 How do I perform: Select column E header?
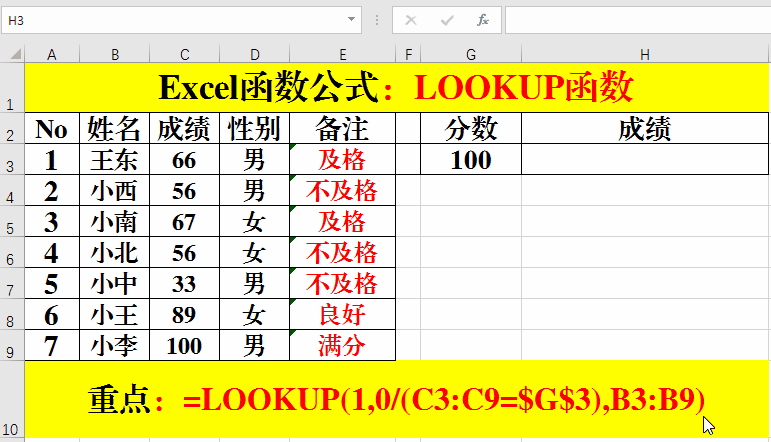[x=343, y=55]
